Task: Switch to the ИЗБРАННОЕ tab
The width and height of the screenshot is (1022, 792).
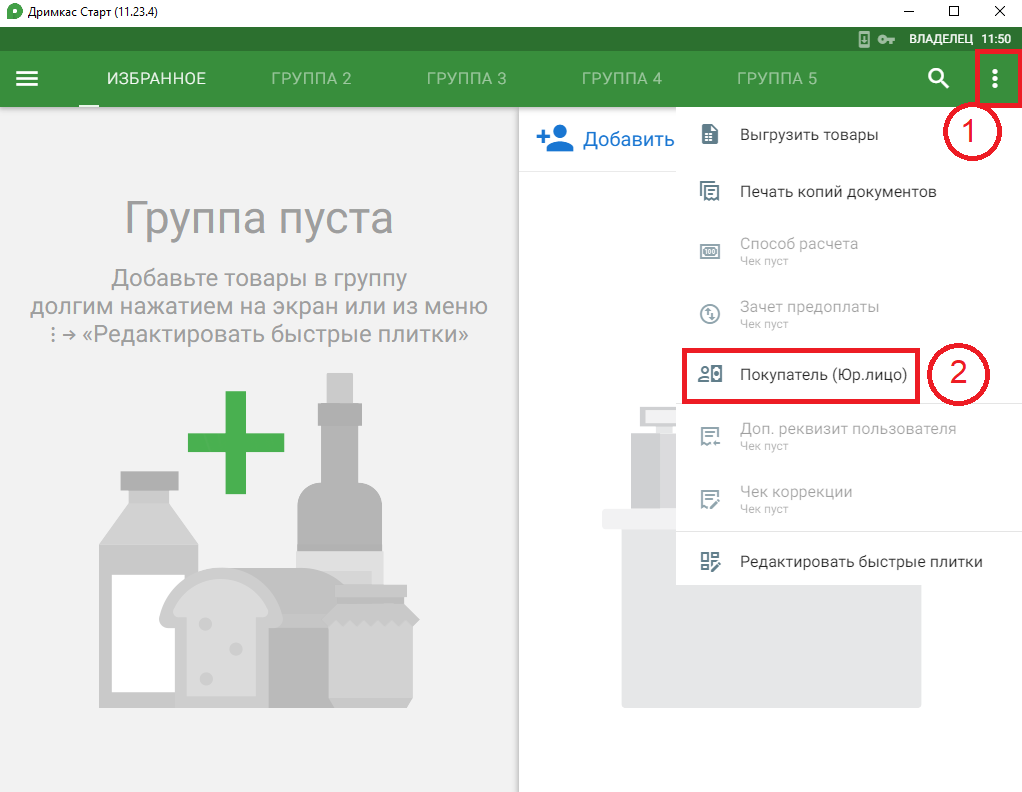Action: pyautogui.click(x=156, y=79)
